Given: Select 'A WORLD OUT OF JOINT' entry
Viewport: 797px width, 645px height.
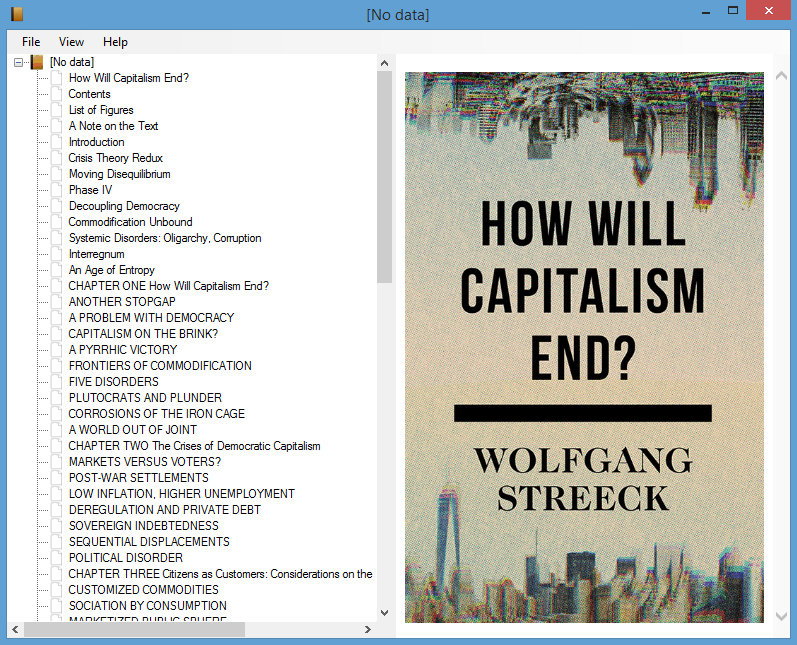Looking at the screenshot, I should click(x=133, y=429).
